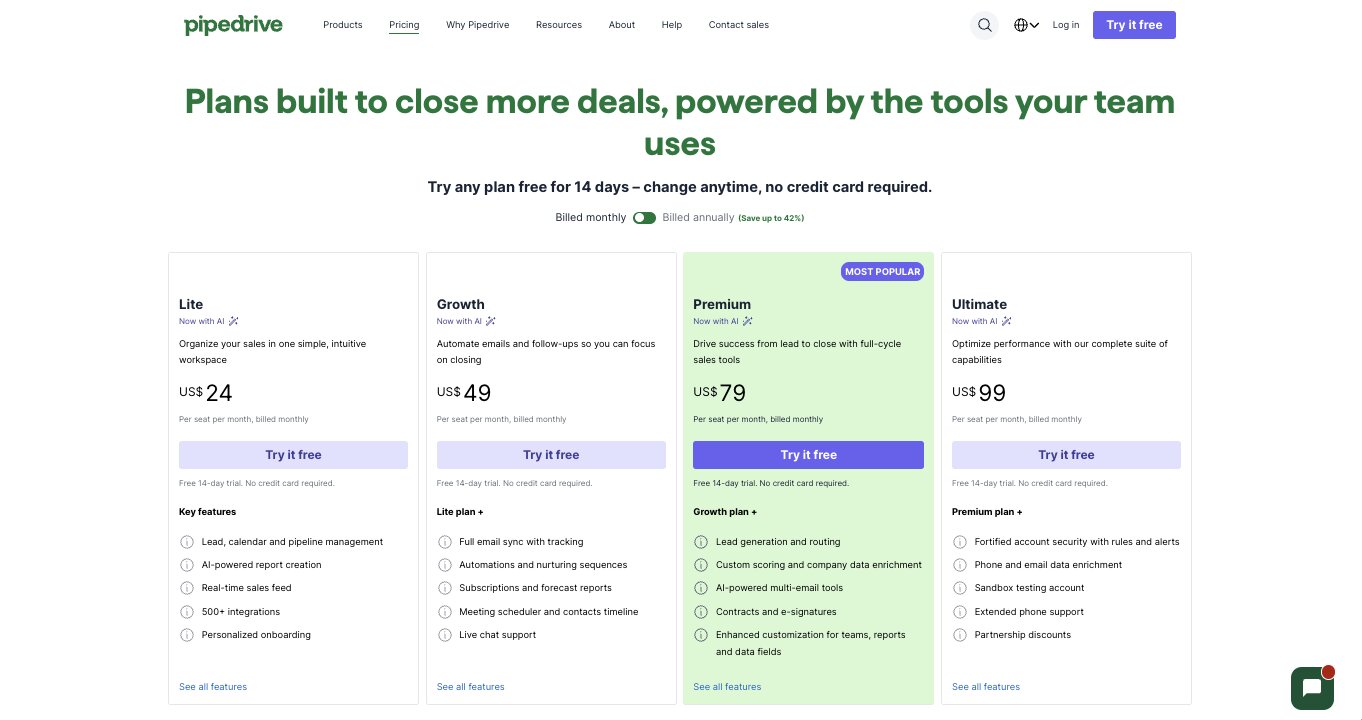The width and height of the screenshot is (1362, 720).
Task: Click info icon beside Lead generation and routing
Action: coord(701,541)
